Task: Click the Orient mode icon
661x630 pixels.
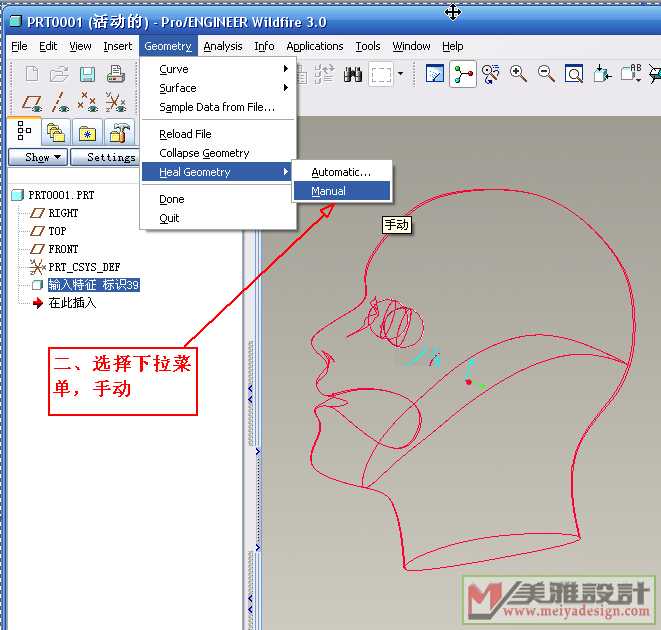Action: tap(491, 74)
